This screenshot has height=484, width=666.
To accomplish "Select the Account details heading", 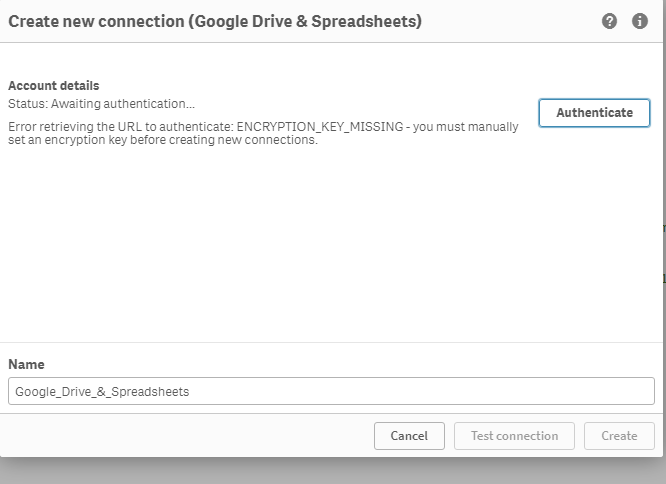I will (x=54, y=86).
